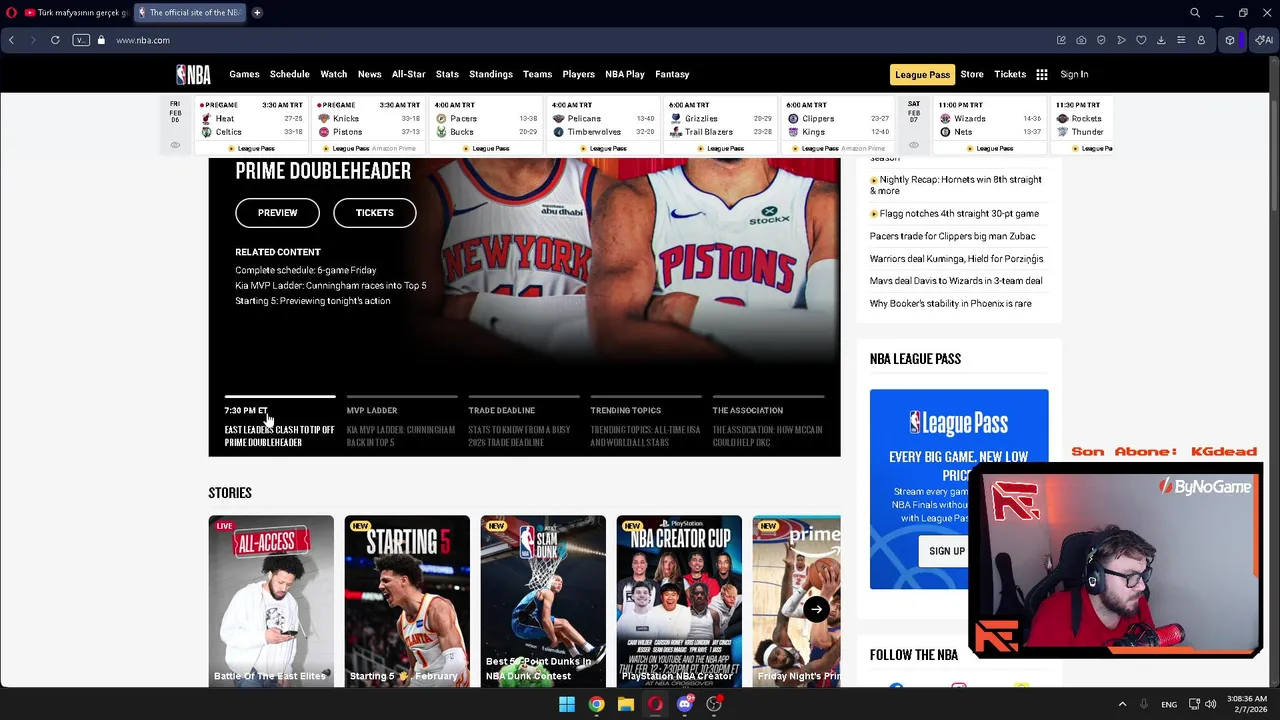Open the Stats menu item
The height and width of the screenshot is (720, 1280).
pos(447,74)
